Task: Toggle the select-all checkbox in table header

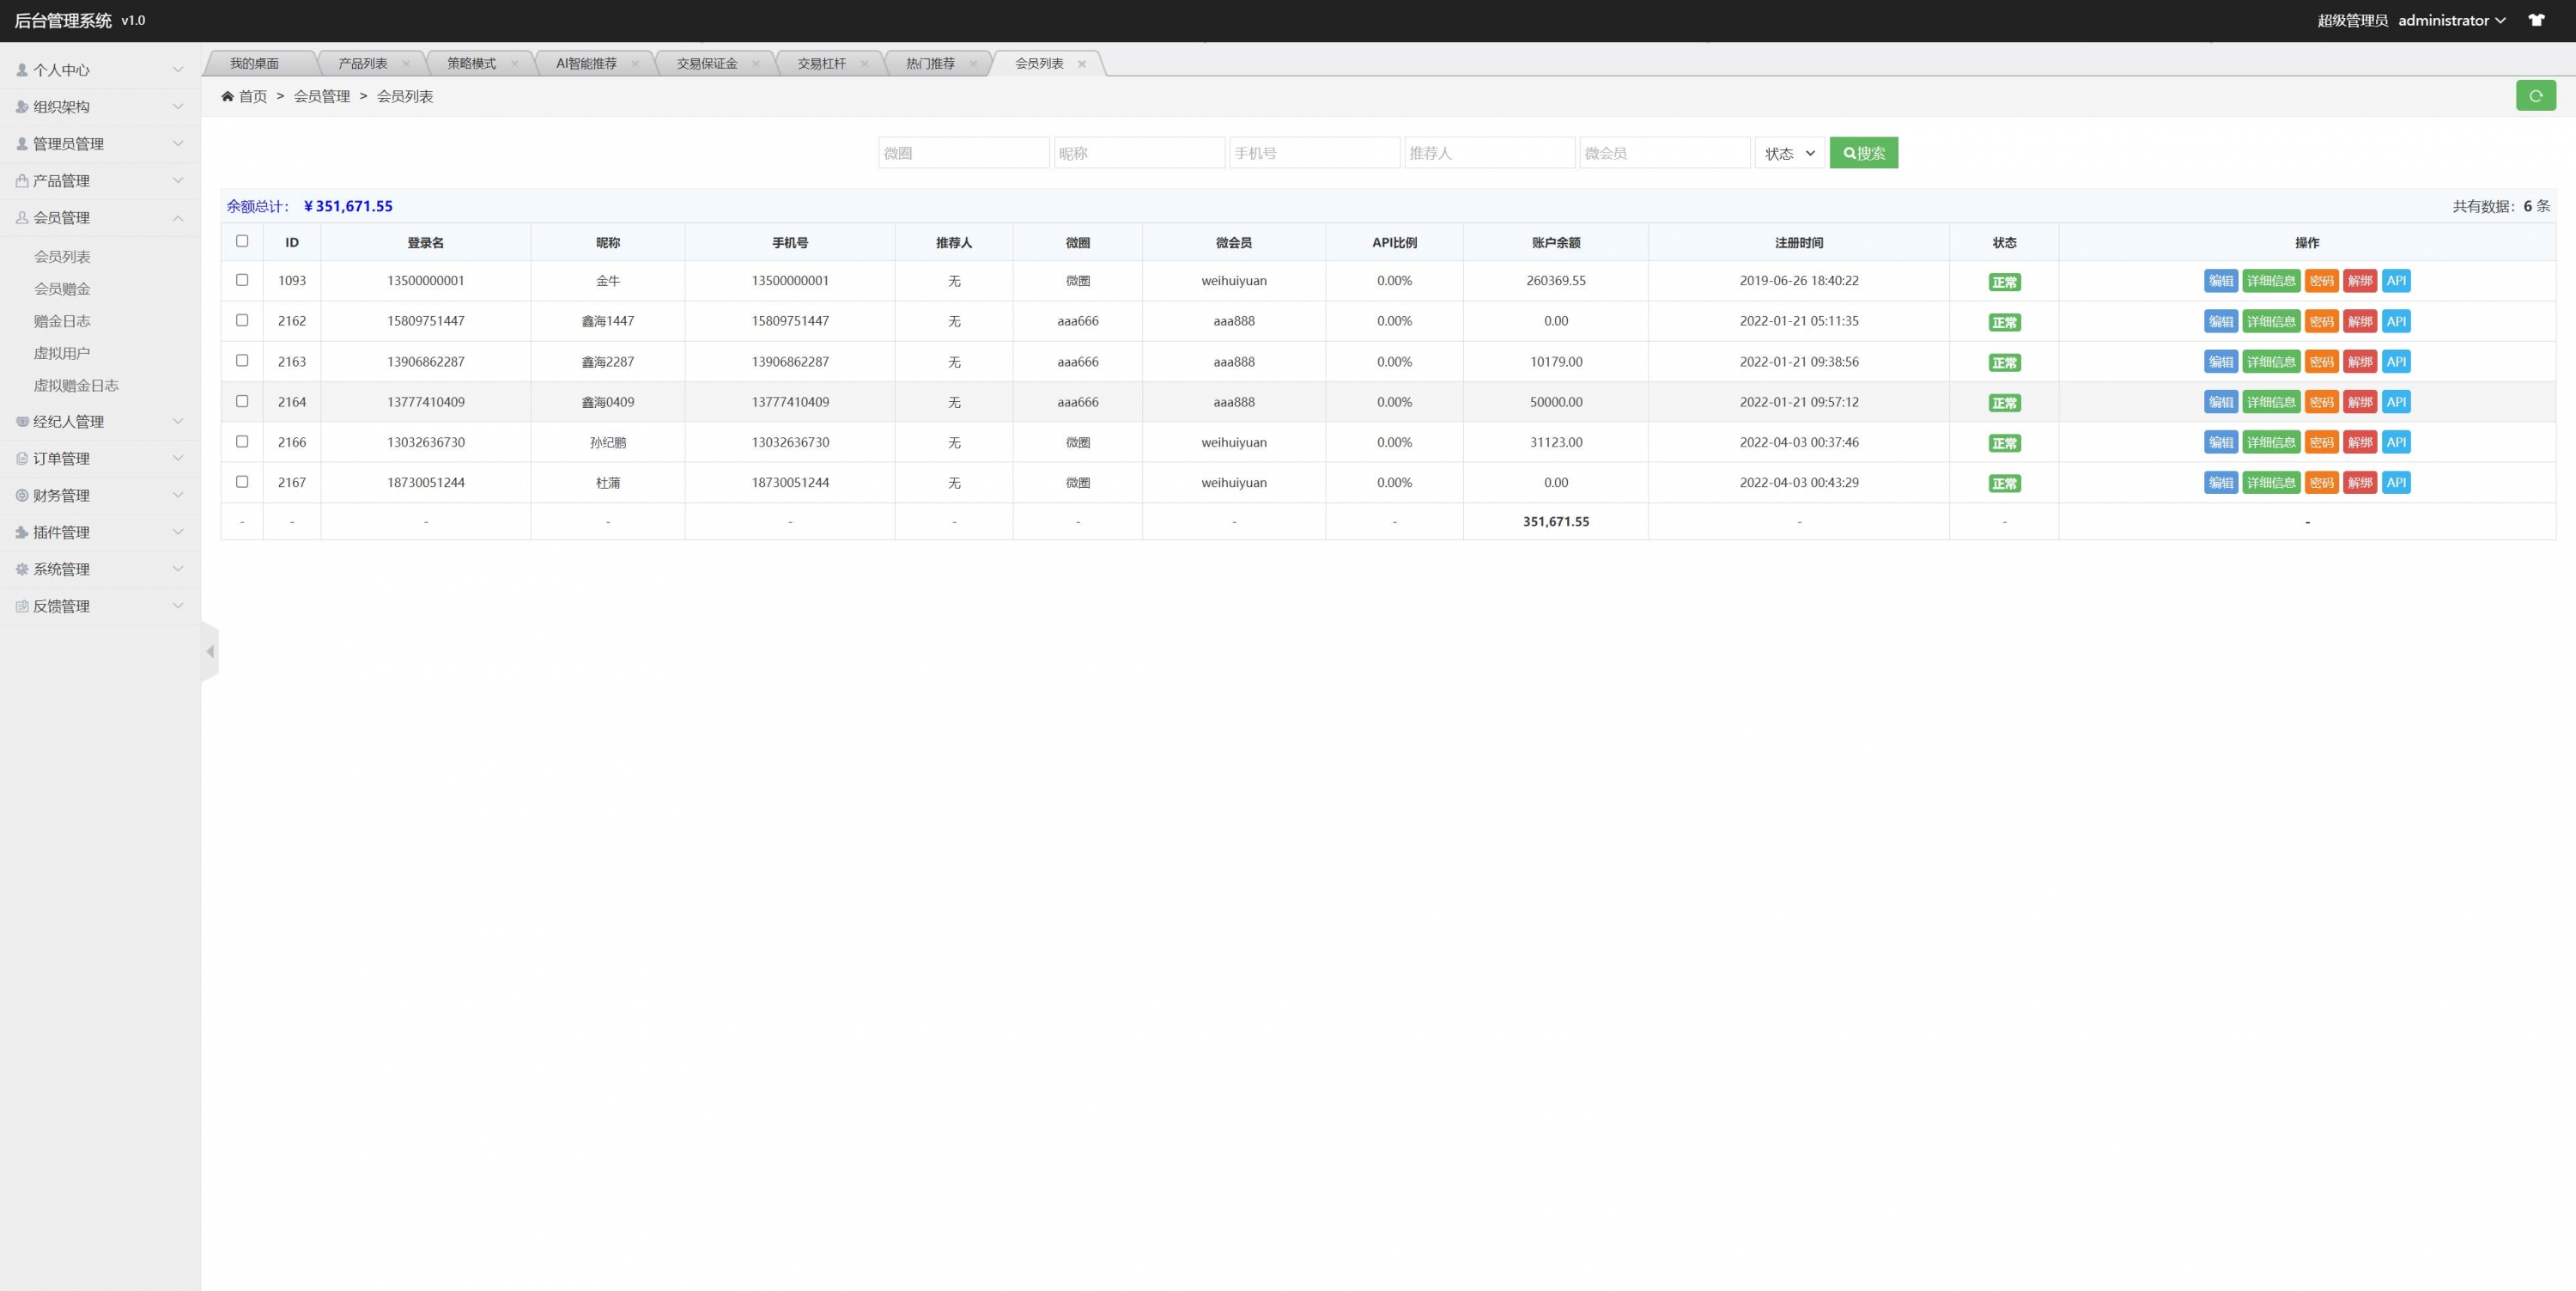Action: pyautogui.click(x=242, y=241)
